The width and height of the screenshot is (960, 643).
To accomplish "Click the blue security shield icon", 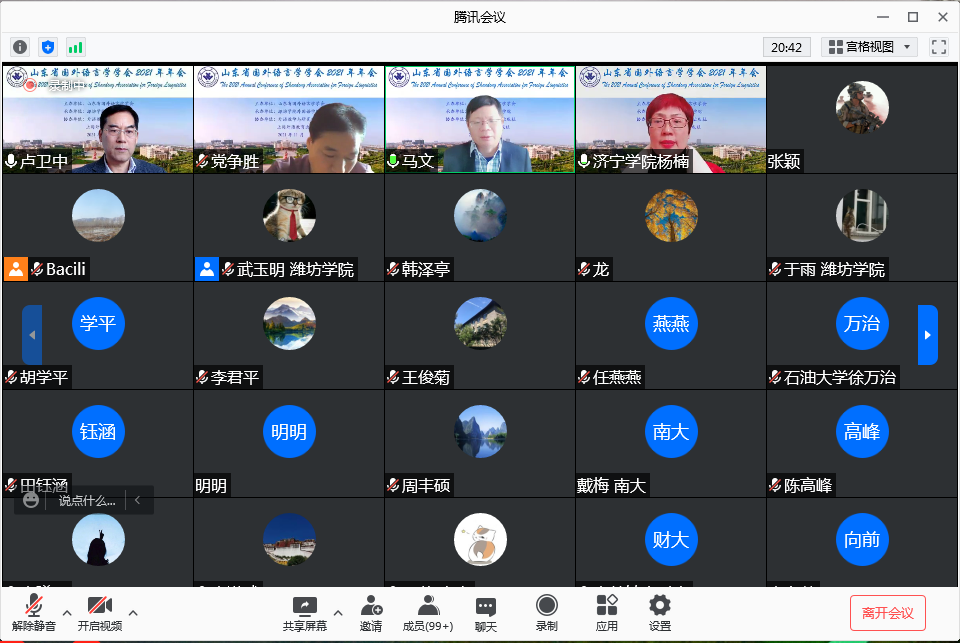I will (x=48, y=47).
